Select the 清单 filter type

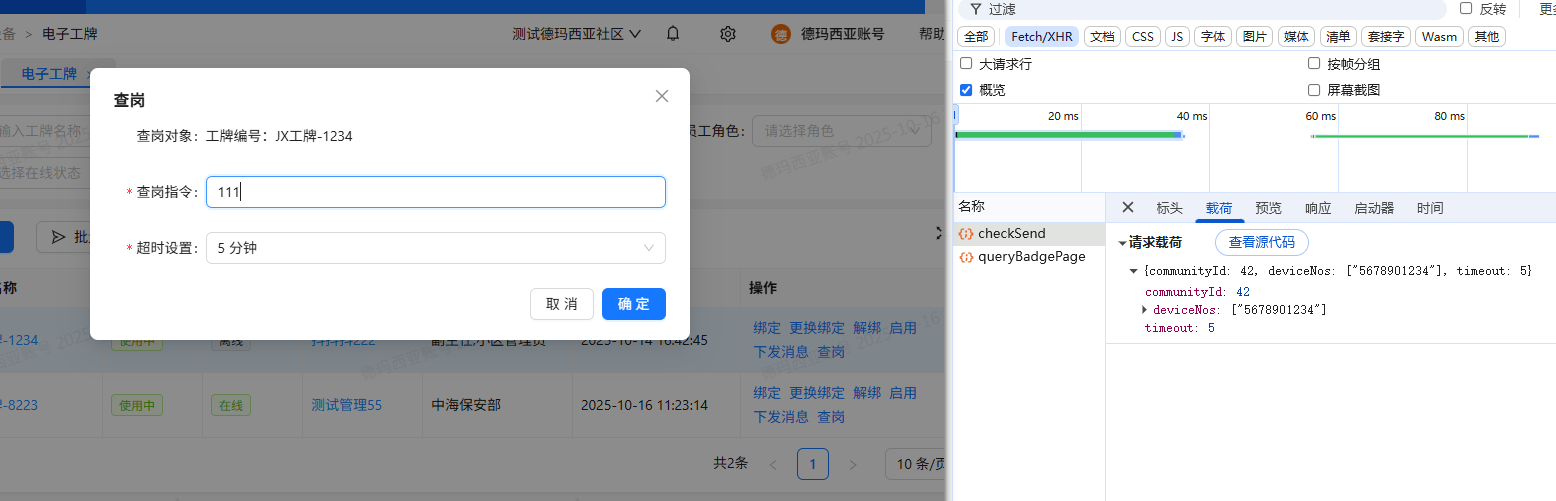click(1338, 37)
